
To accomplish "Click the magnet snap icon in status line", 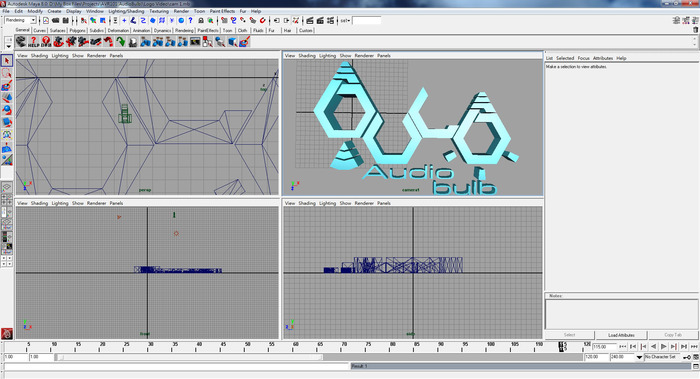I will coord(263,20).
